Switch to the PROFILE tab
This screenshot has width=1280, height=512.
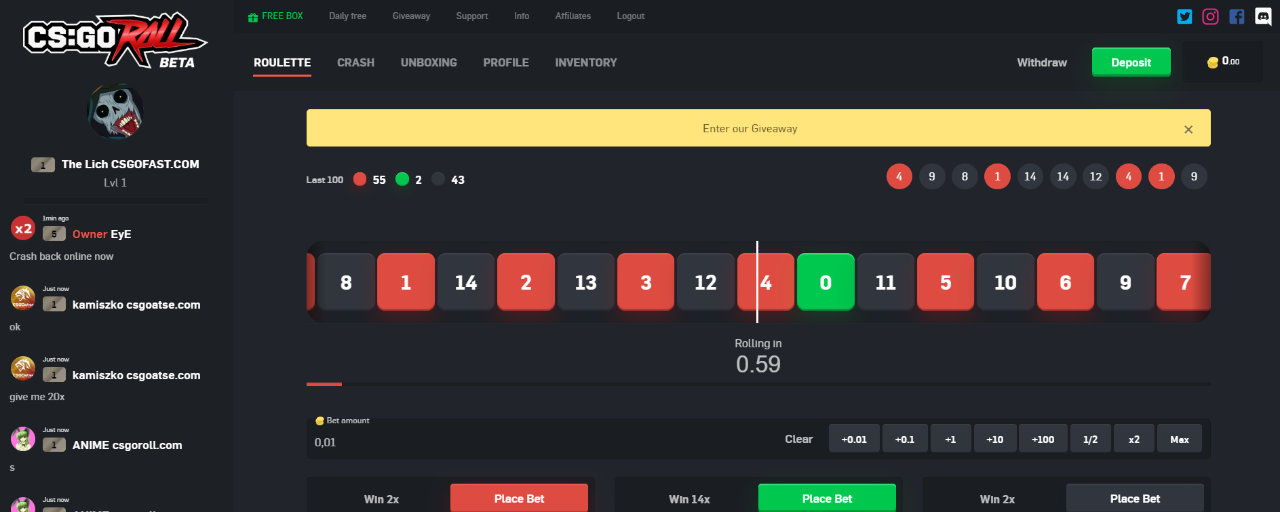tap(506, 63)
